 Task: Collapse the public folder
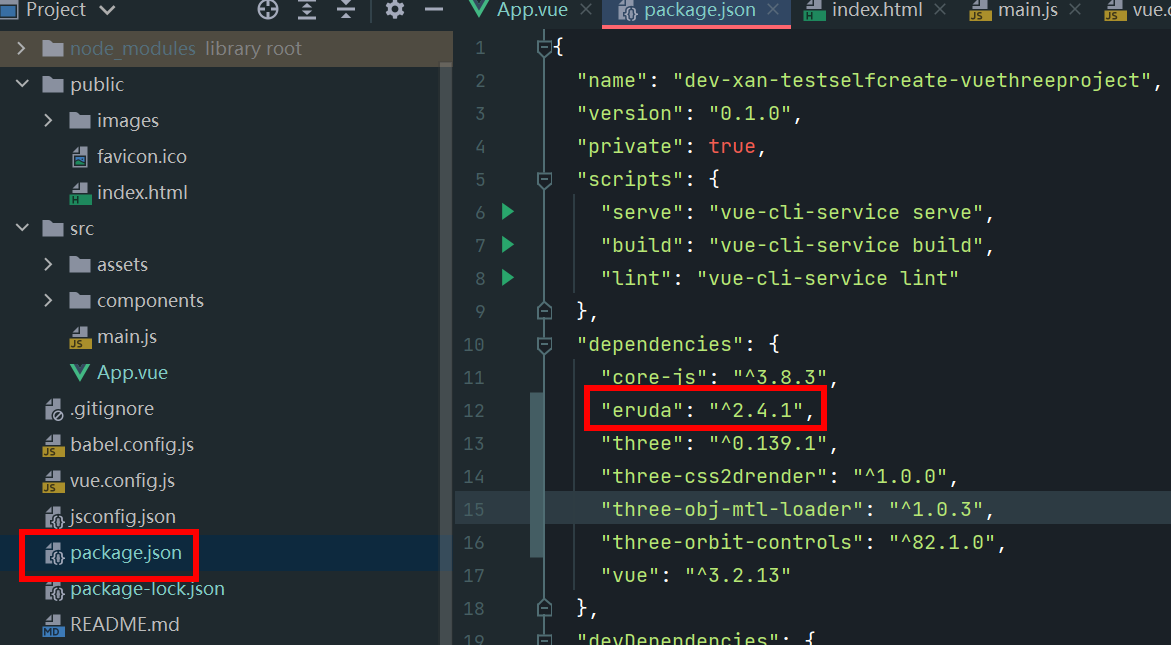(x=22, y=84)
